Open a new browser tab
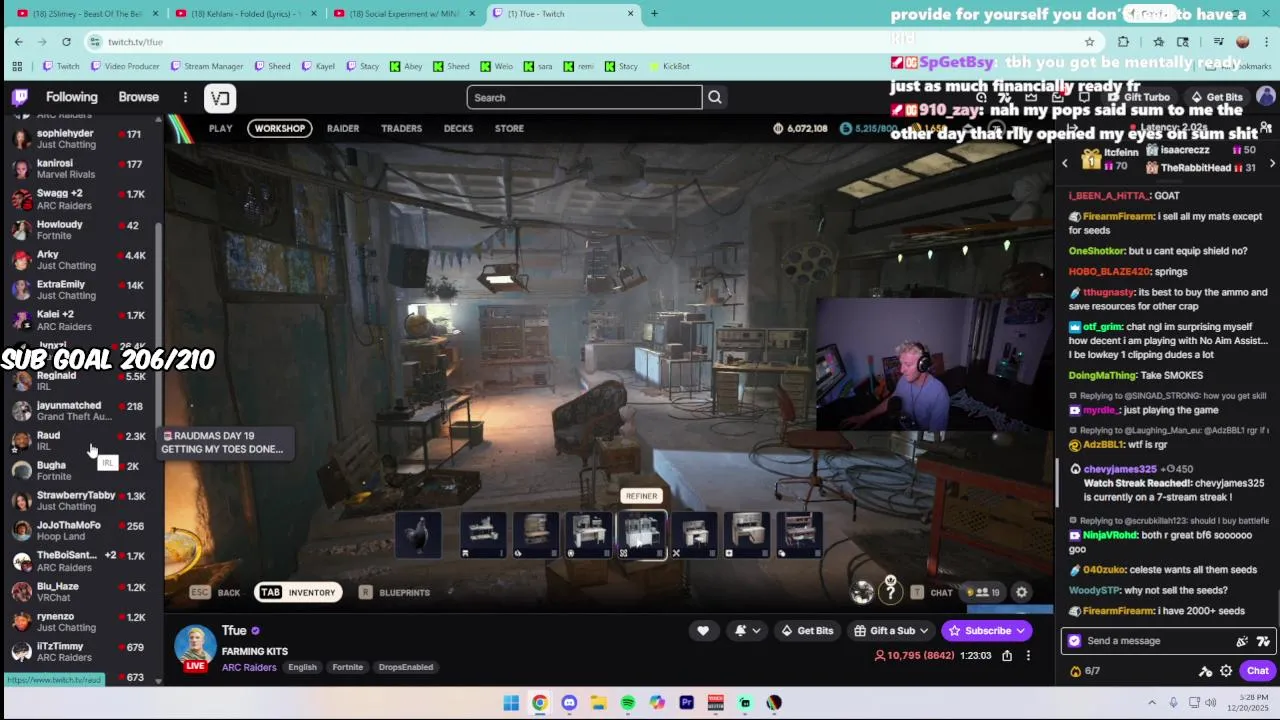The width and height of the screenshot is (1280, 720). coord(654,13)
